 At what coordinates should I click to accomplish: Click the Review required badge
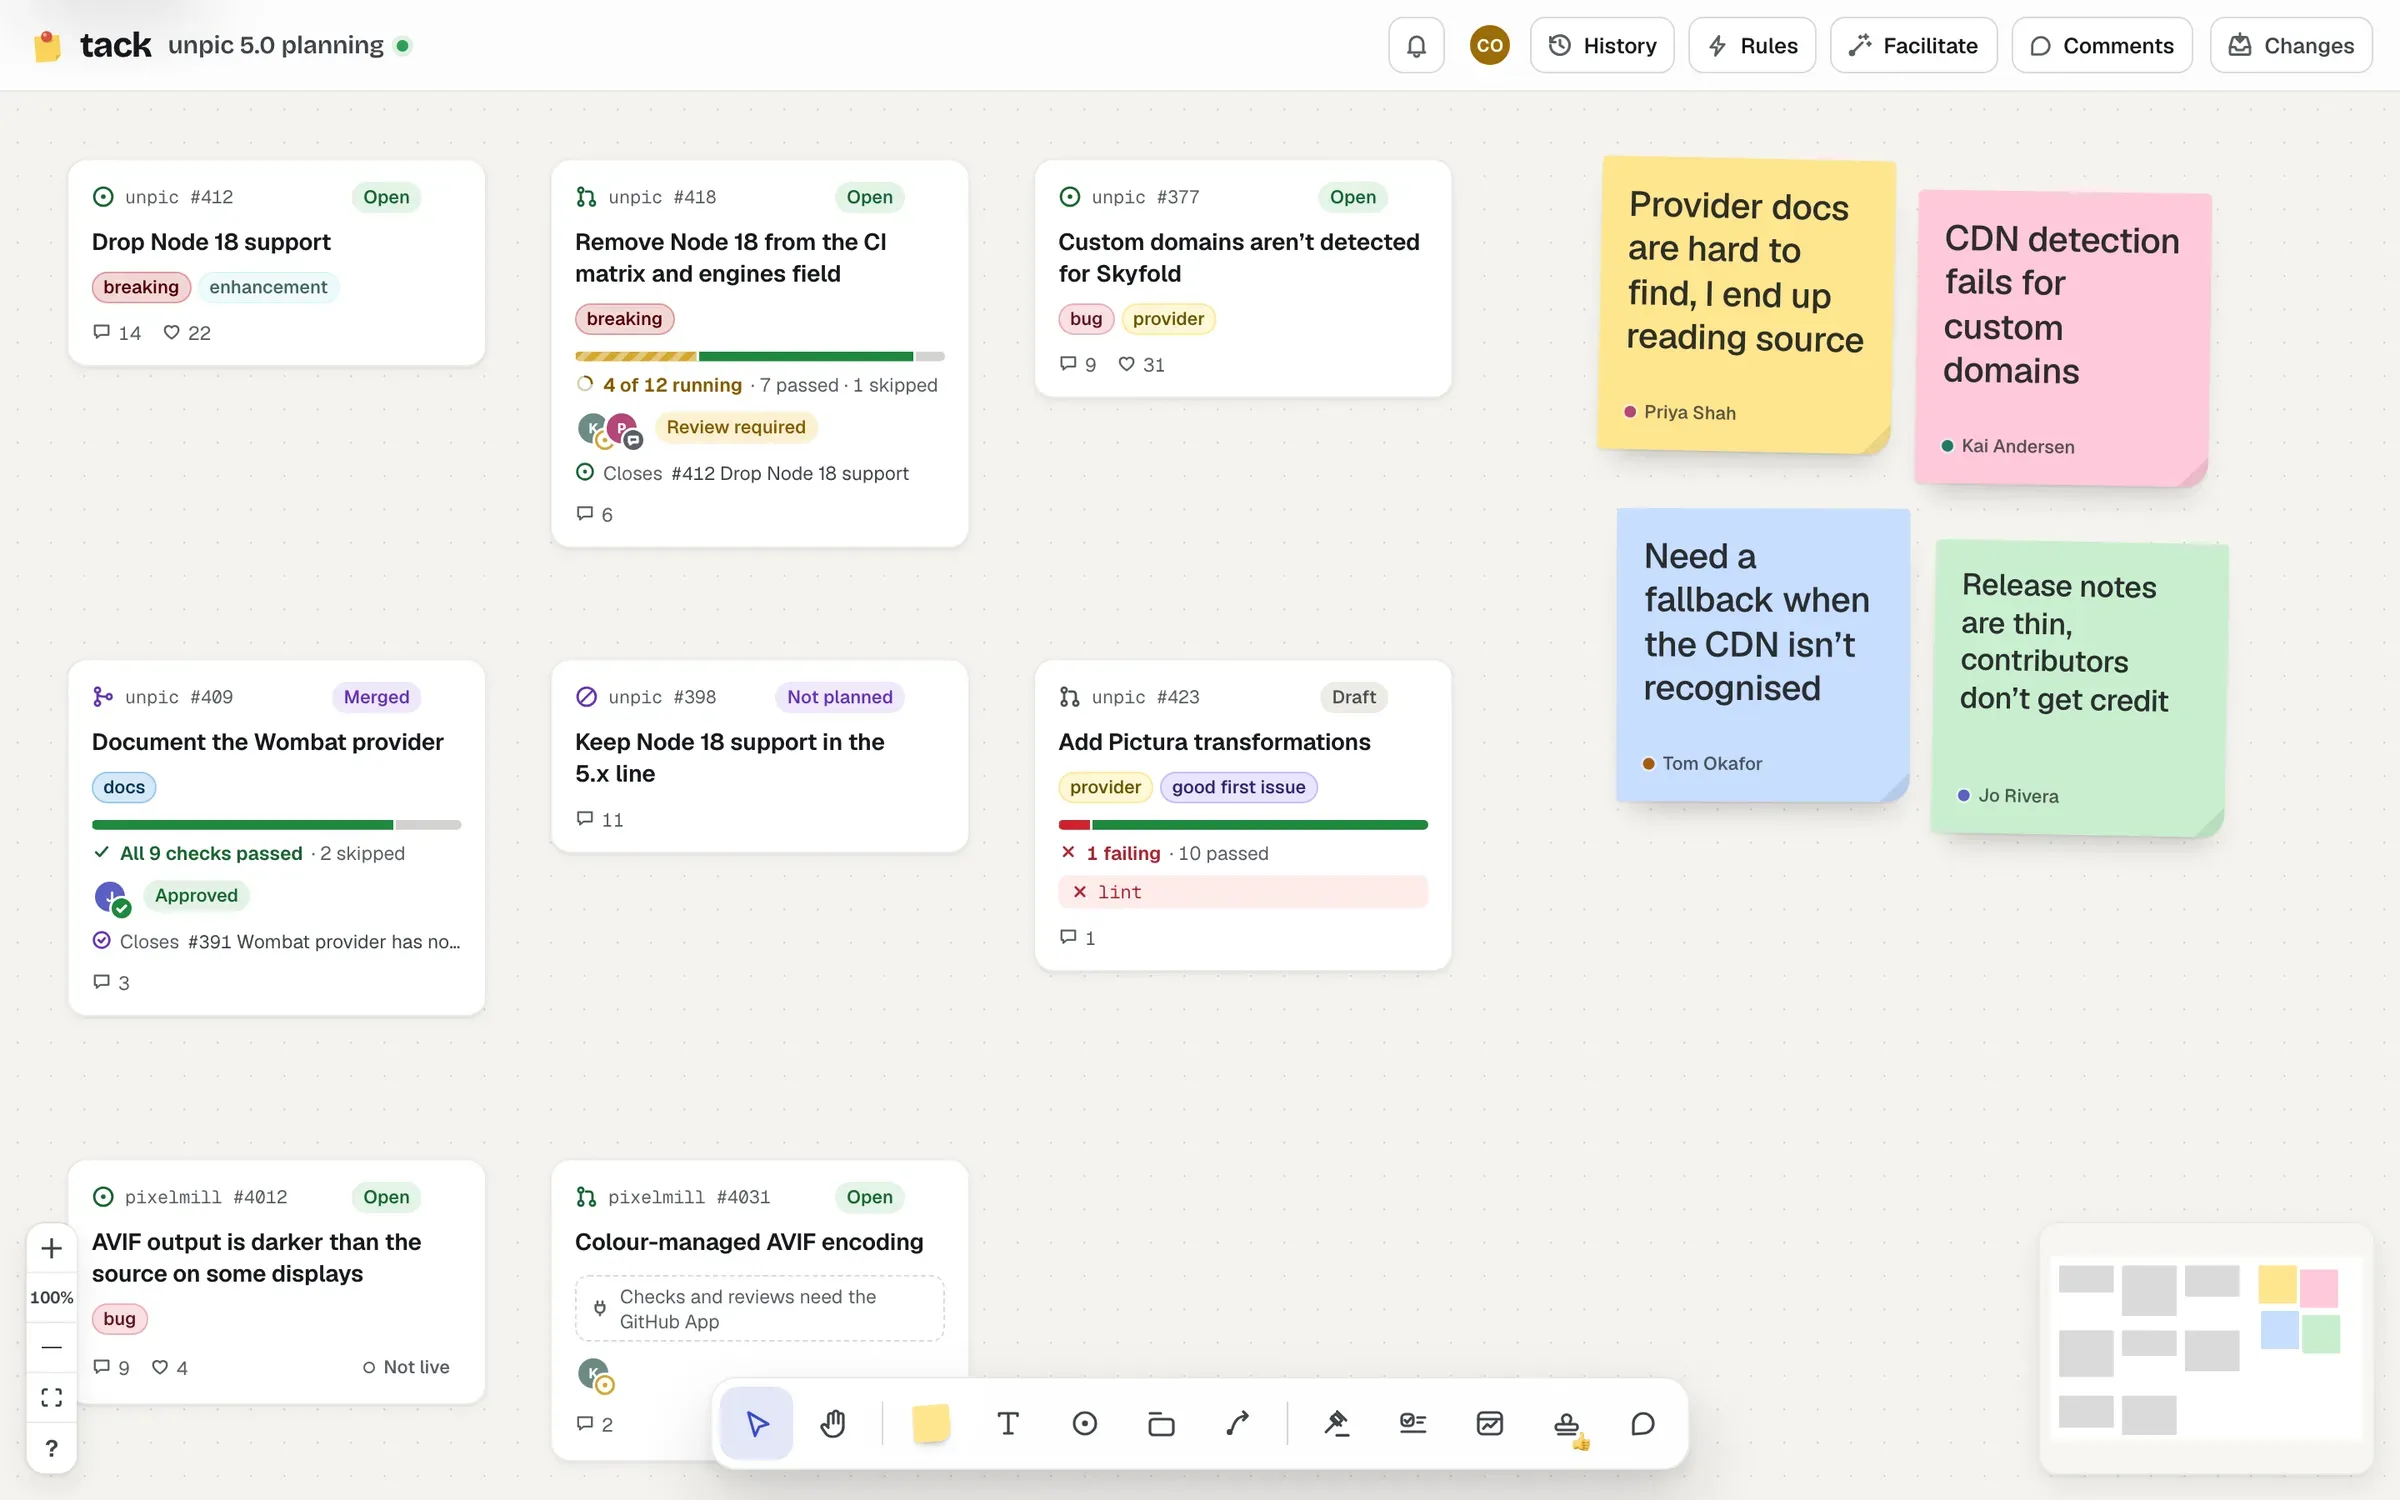[x=736, y=427]
